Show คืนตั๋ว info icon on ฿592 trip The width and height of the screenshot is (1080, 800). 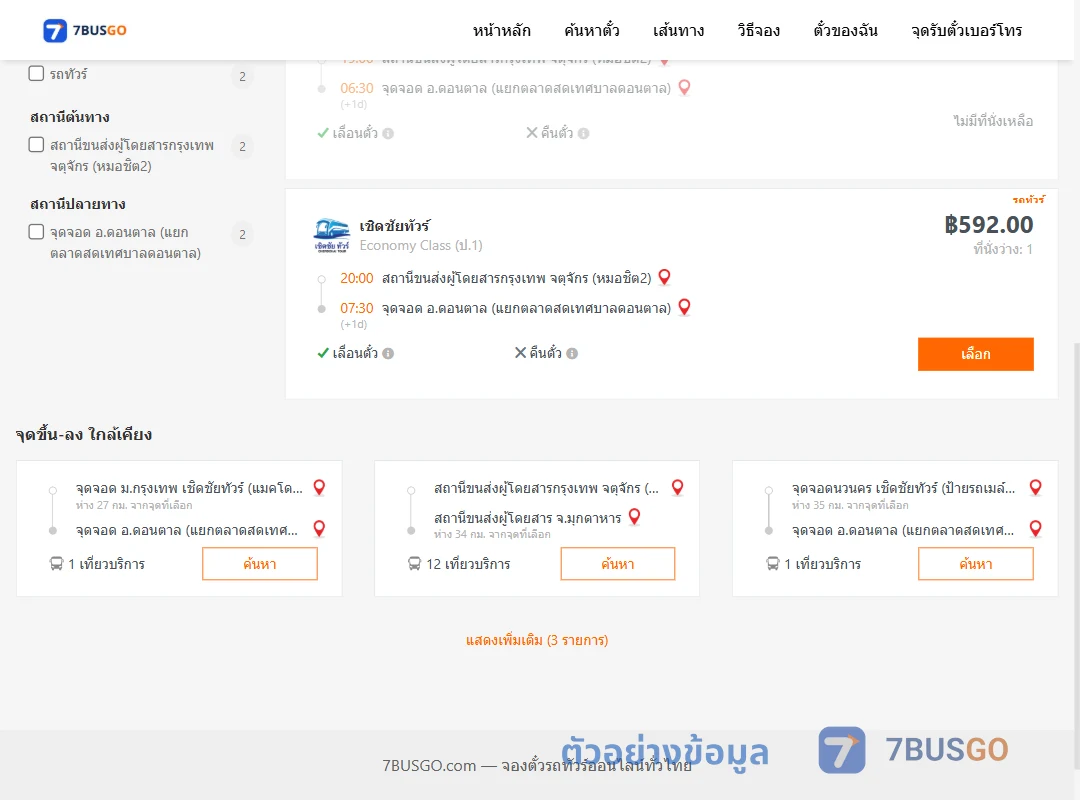[x=572, y=353]
